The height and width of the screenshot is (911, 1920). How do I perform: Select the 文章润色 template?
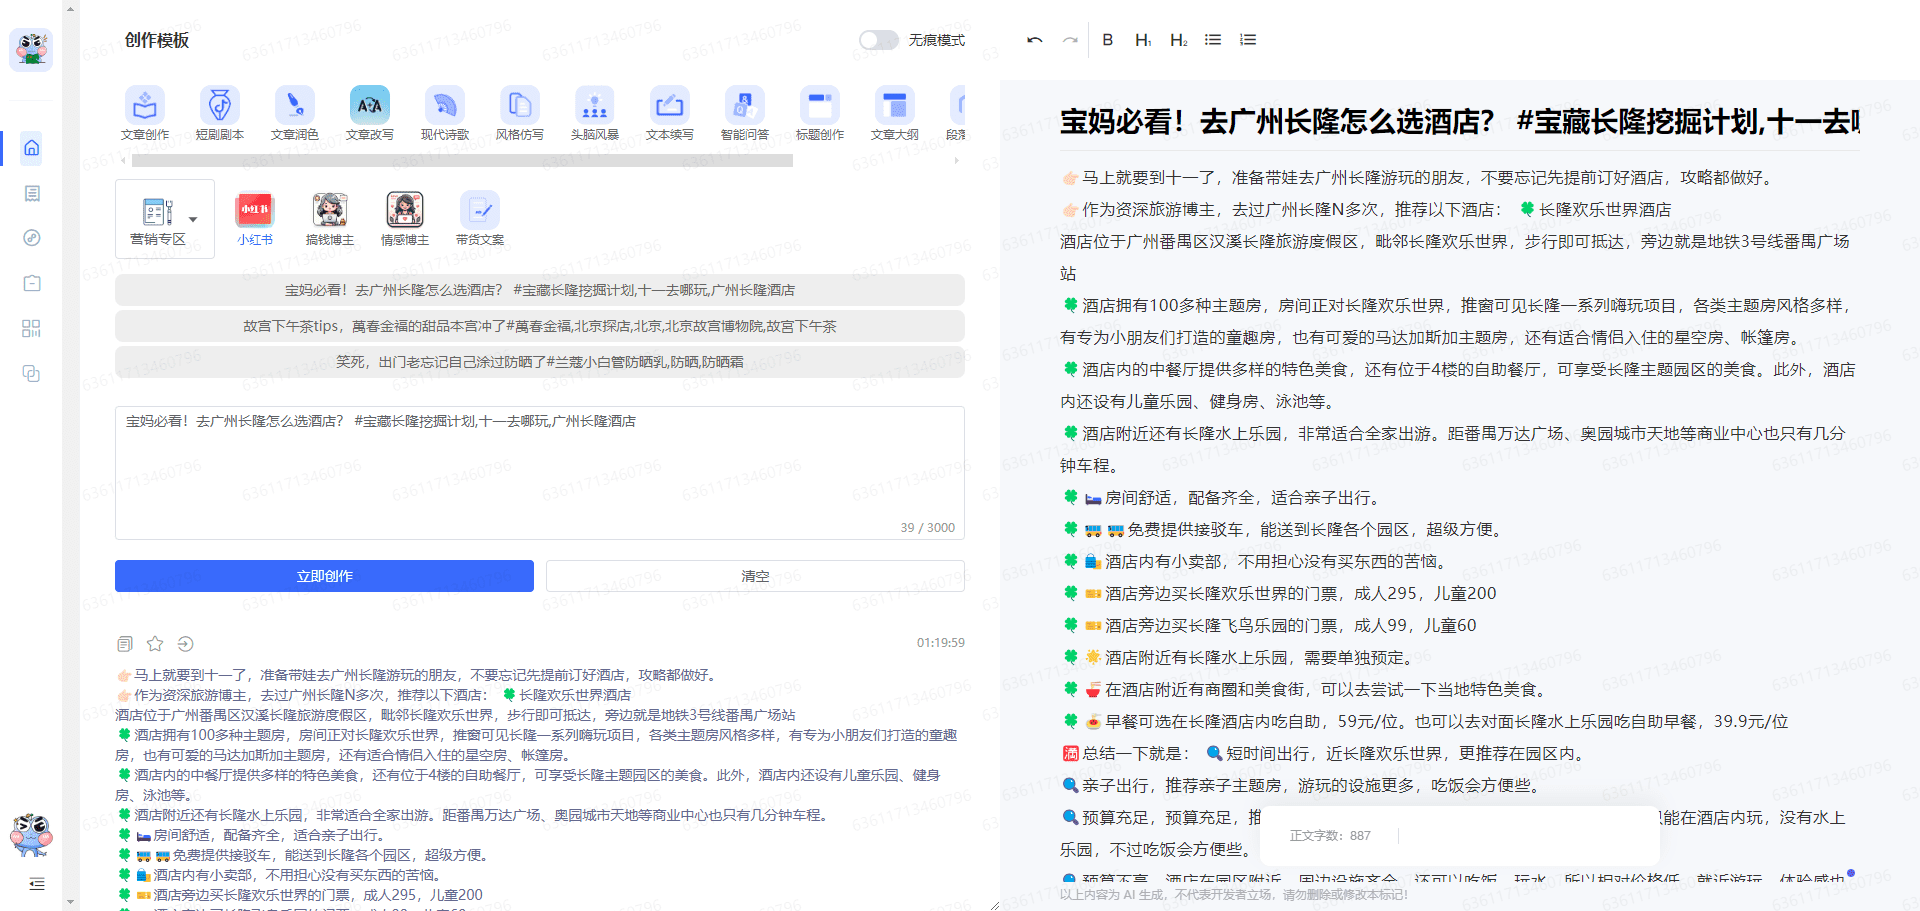click(x=295, y=113)
